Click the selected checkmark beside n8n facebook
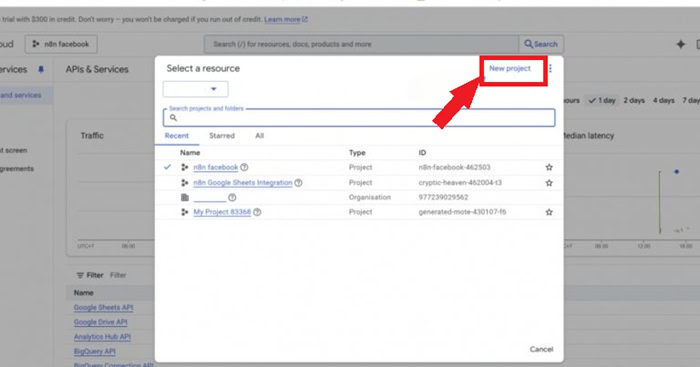This screenshot has height=367, width=700. 167,167
